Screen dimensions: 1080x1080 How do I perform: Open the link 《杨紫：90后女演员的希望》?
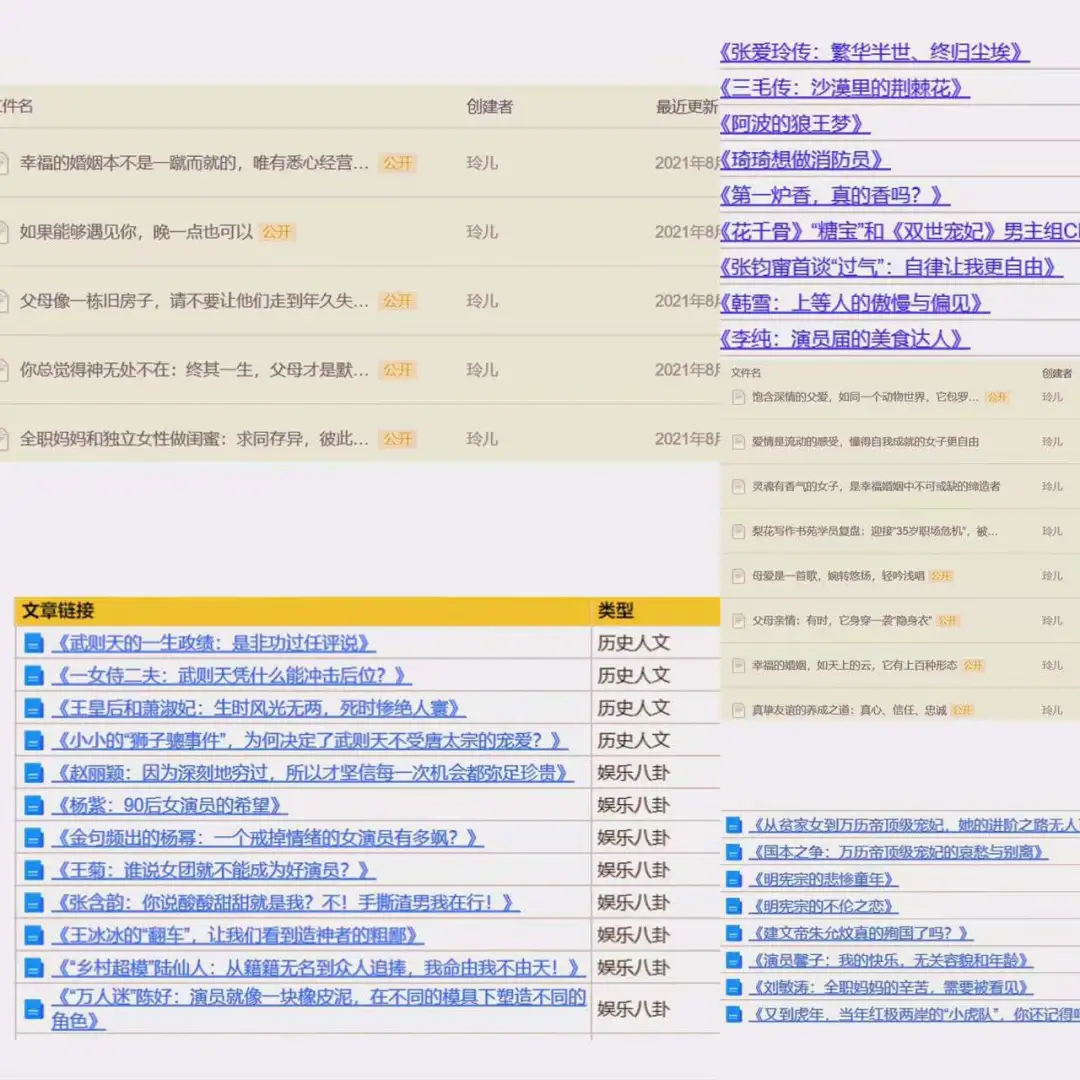pyautogui.click(x=169, y=805)
